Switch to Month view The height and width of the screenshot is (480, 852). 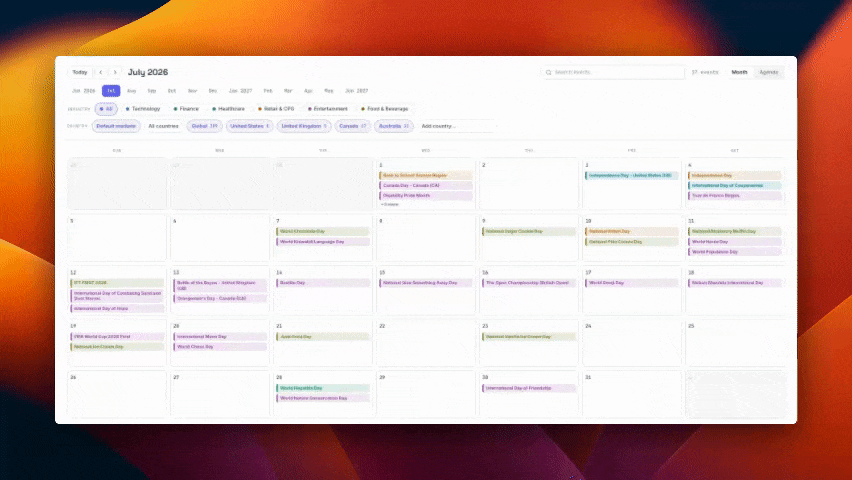tap(739, 72)
